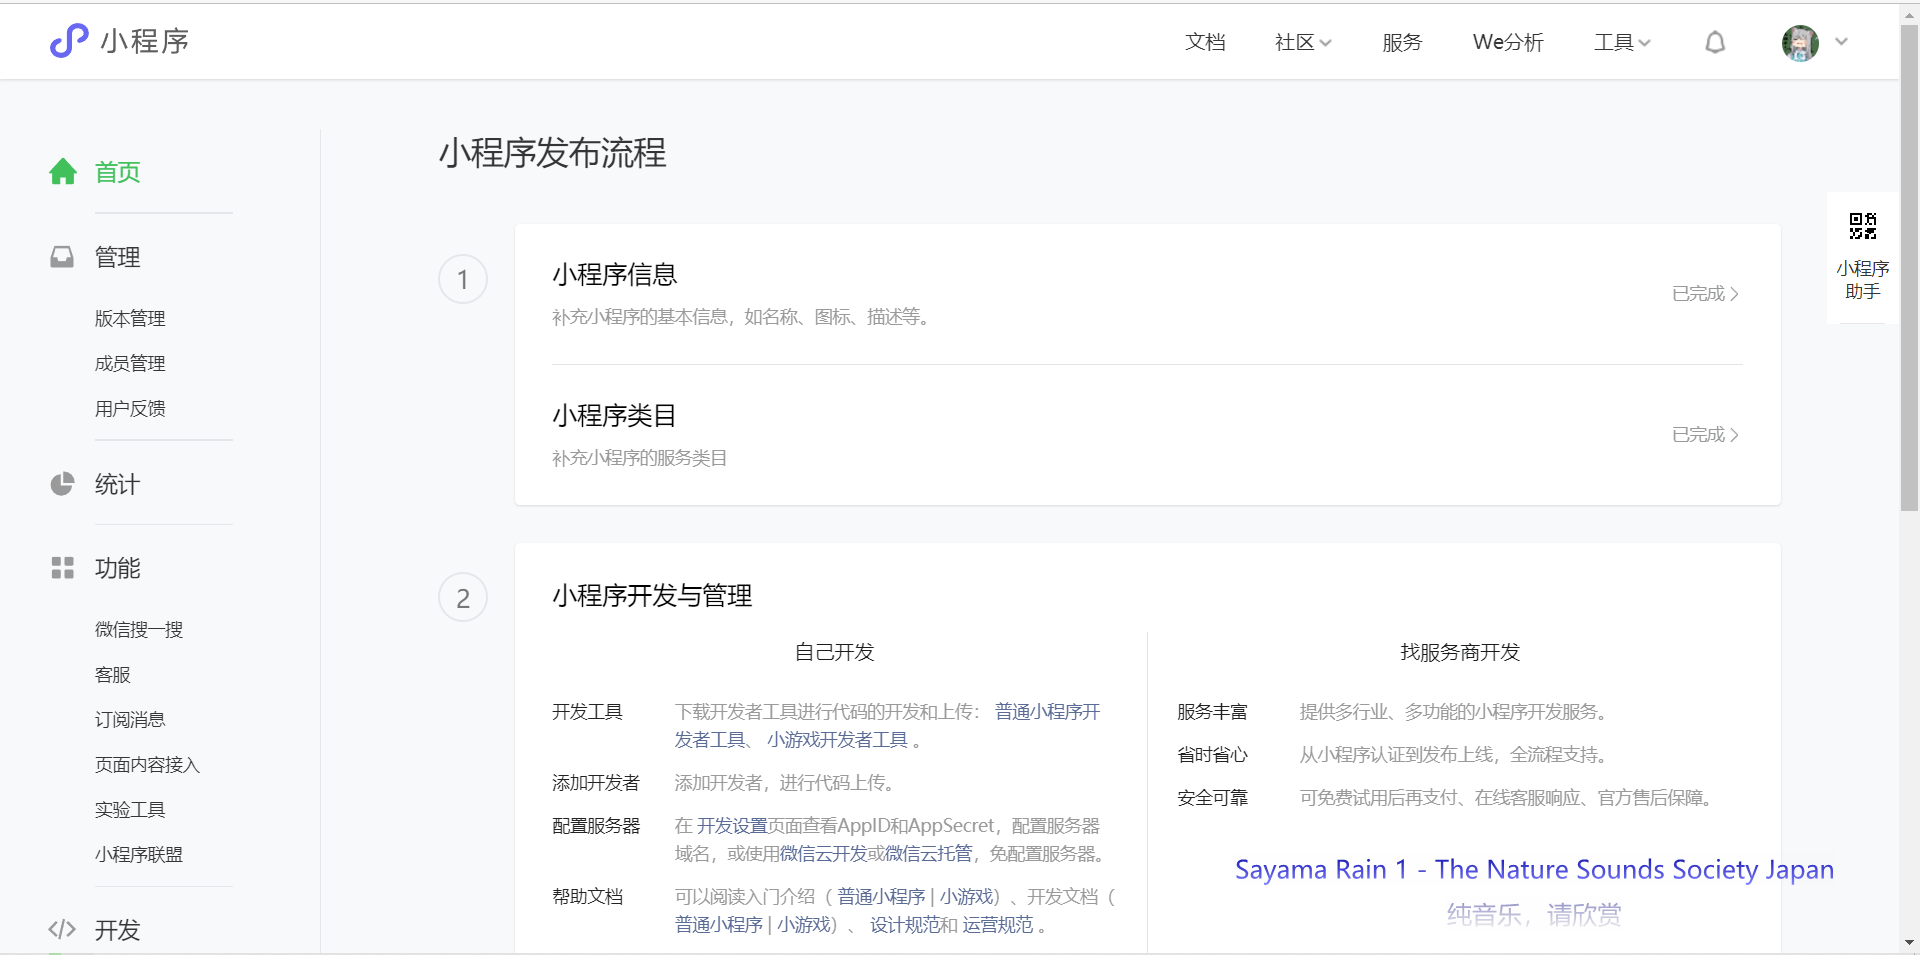Open We分析 from the top bar
Viewport: 1920px width, 955px height.
[1507, 42]
